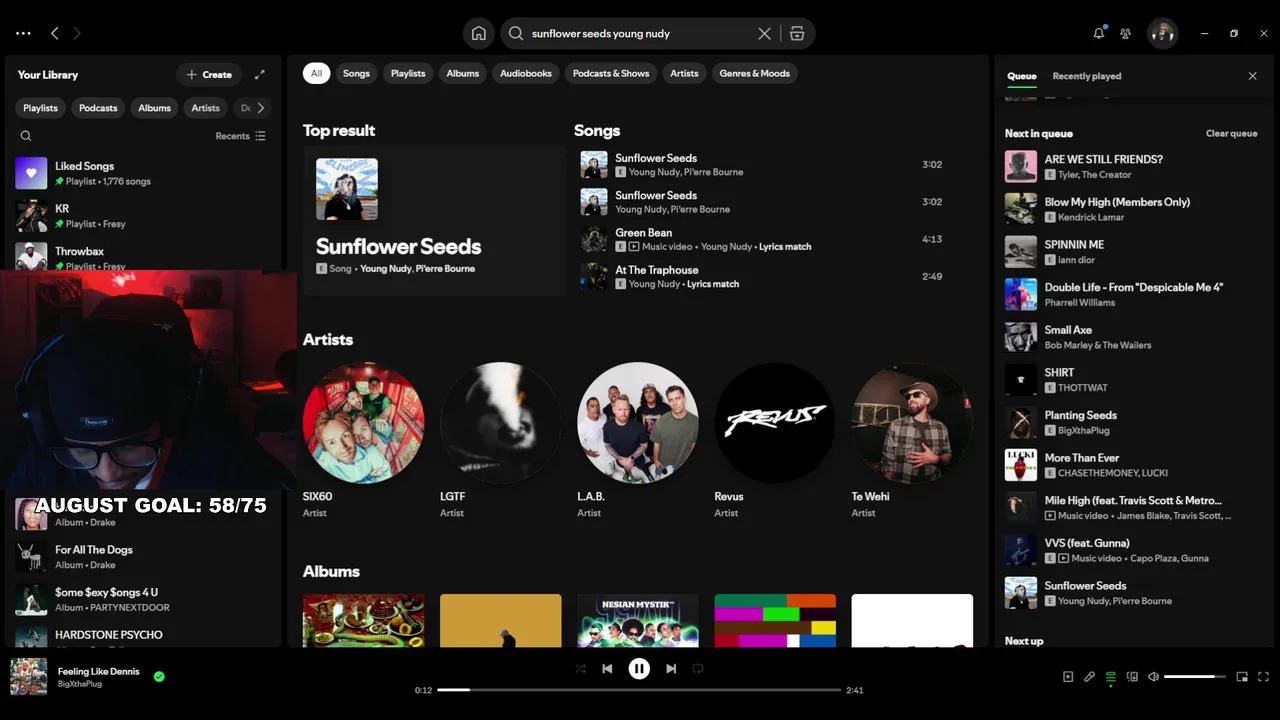1280x720 pixels.
Task: Navigate back with the left arrow
Action: coord(54,33)
